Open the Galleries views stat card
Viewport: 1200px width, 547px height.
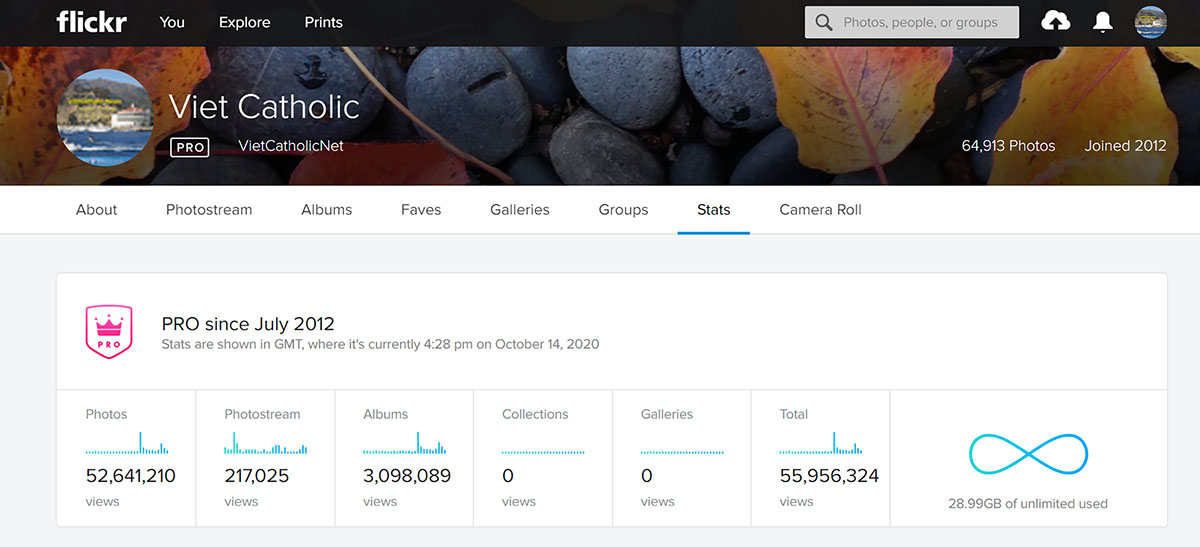(682, 458)
